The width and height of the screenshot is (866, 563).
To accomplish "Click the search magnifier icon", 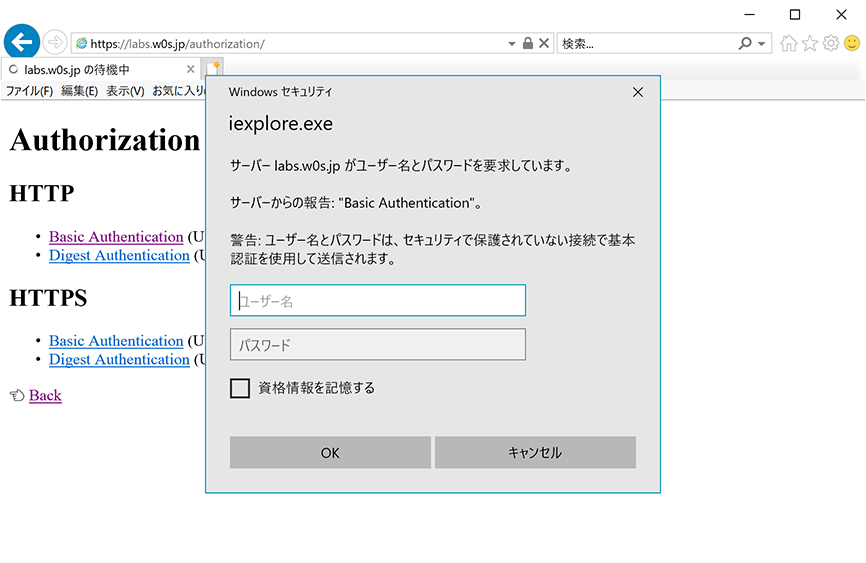I will point(745,44).
